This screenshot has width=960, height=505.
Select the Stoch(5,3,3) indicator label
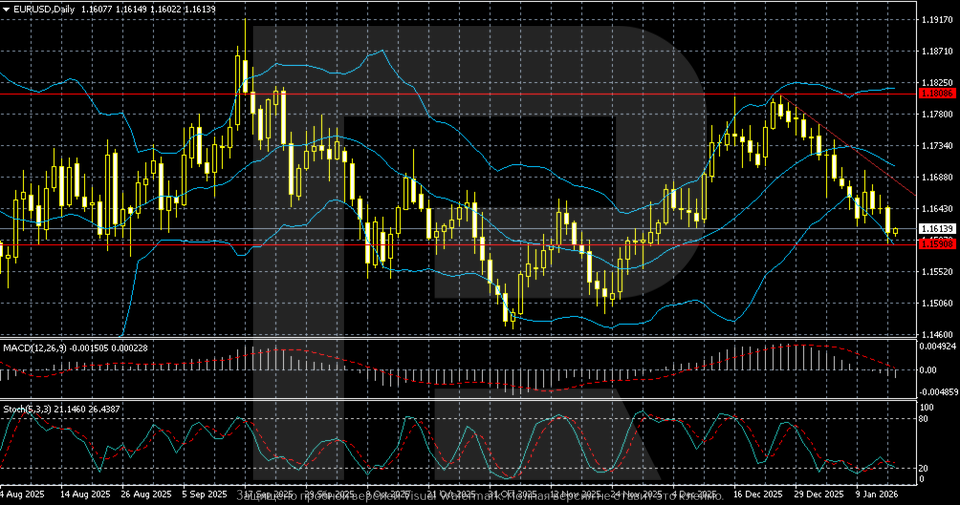[x=28, y=408]
